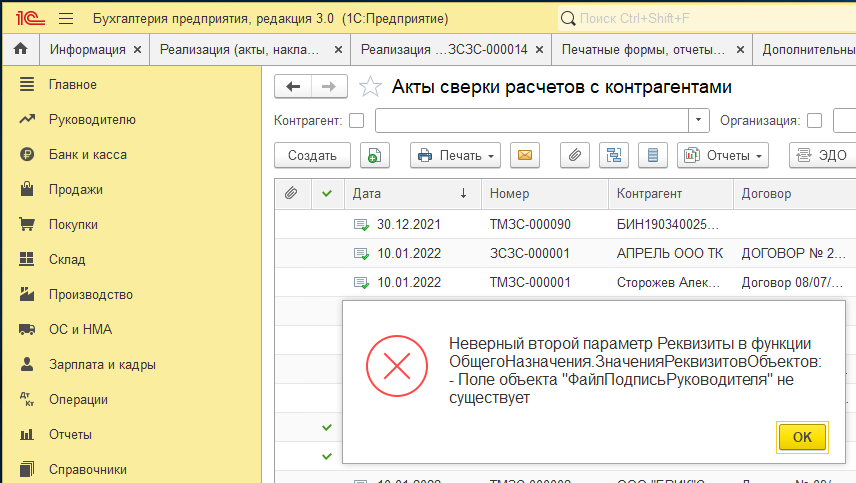The height and width of the screenshot is (483, 856).
Task: Close the Печатные формы, отчеты tab
Action: [740, 50]
